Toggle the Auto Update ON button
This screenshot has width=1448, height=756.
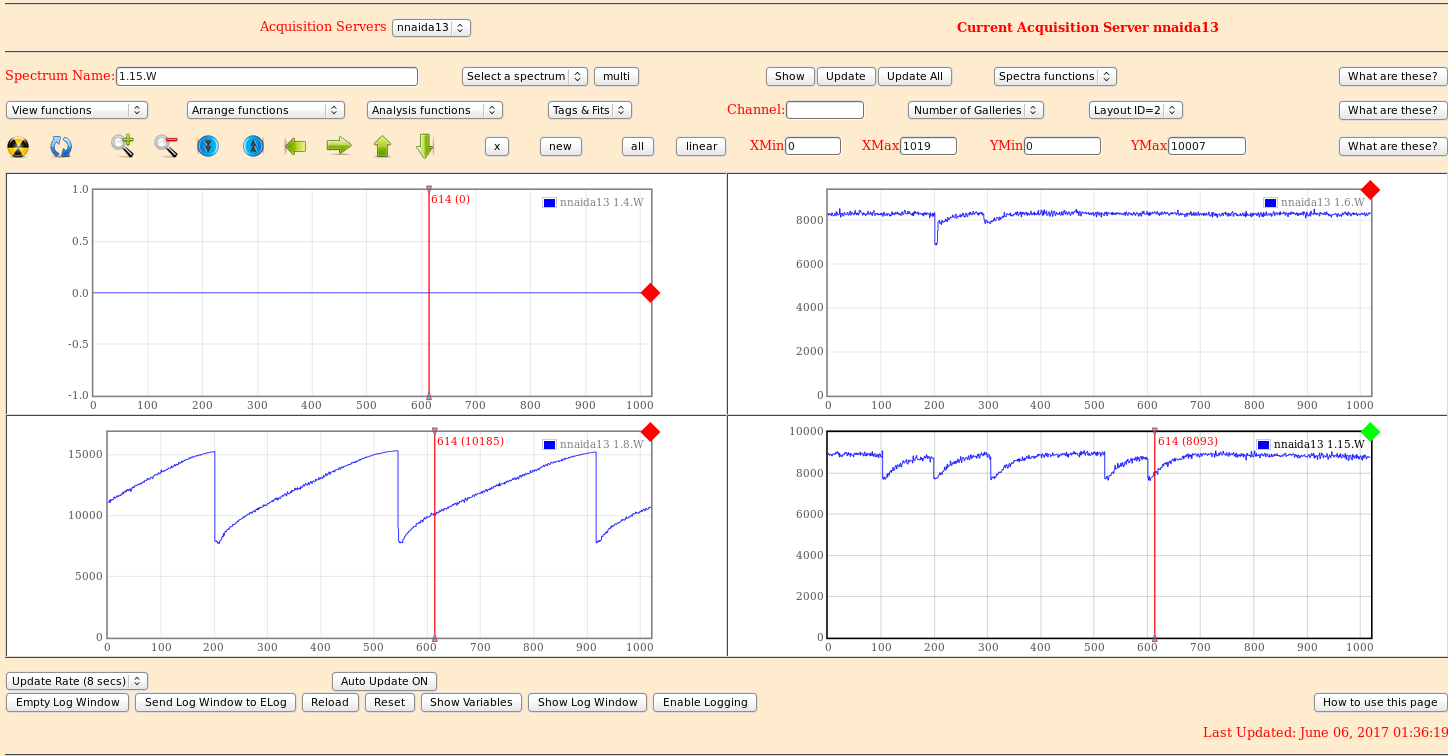[x=384, y=681]
